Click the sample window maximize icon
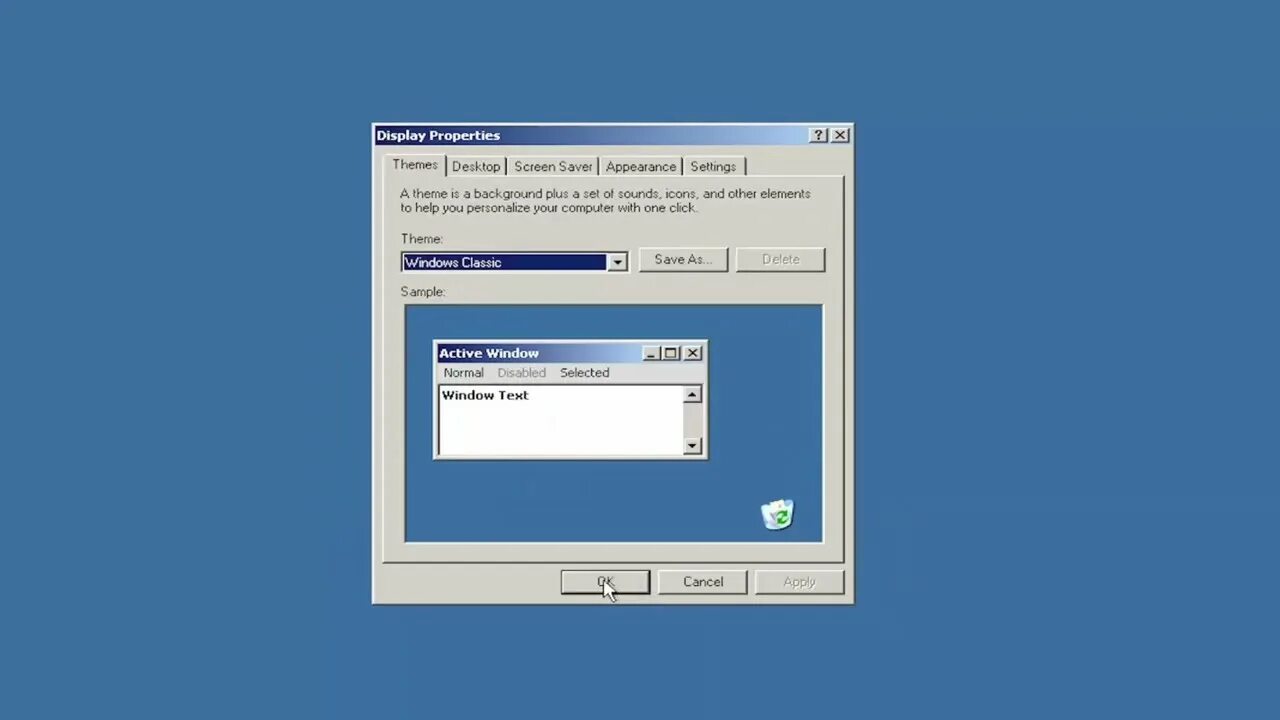Viewport: 1280px width, 720px height. click(670, 353)
